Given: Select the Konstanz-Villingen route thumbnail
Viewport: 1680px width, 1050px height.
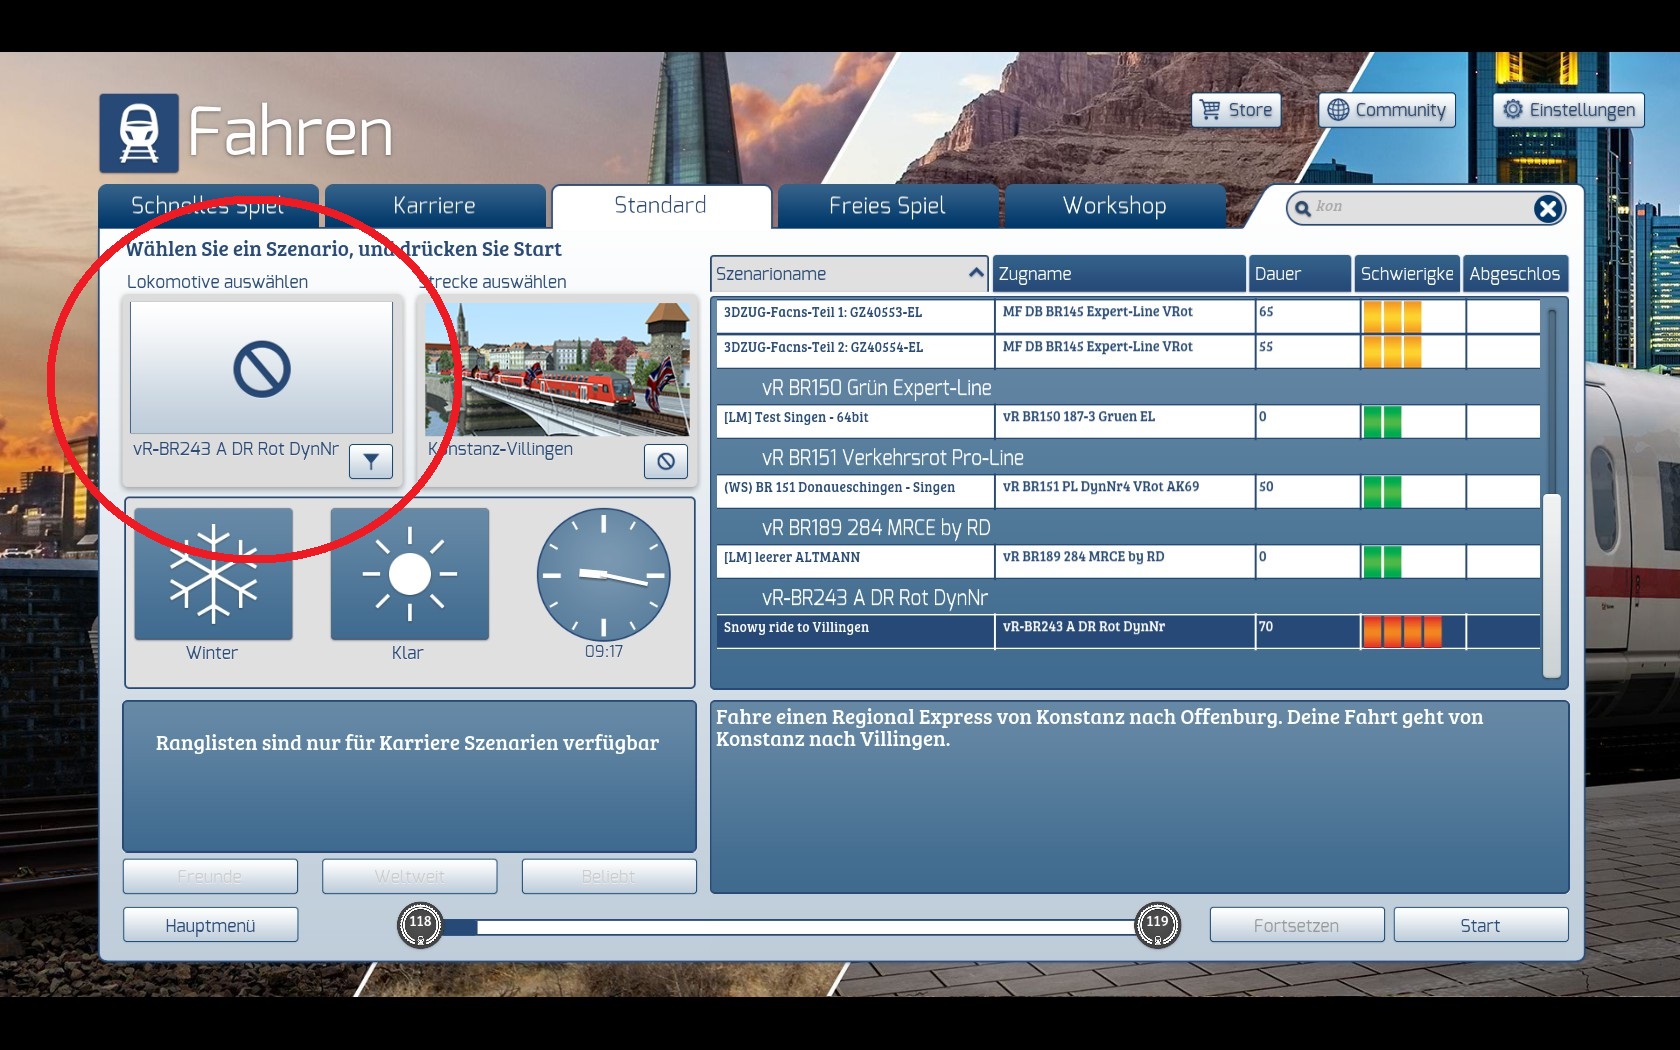Looking at the screenshot, I should click(x=557, y=369).
